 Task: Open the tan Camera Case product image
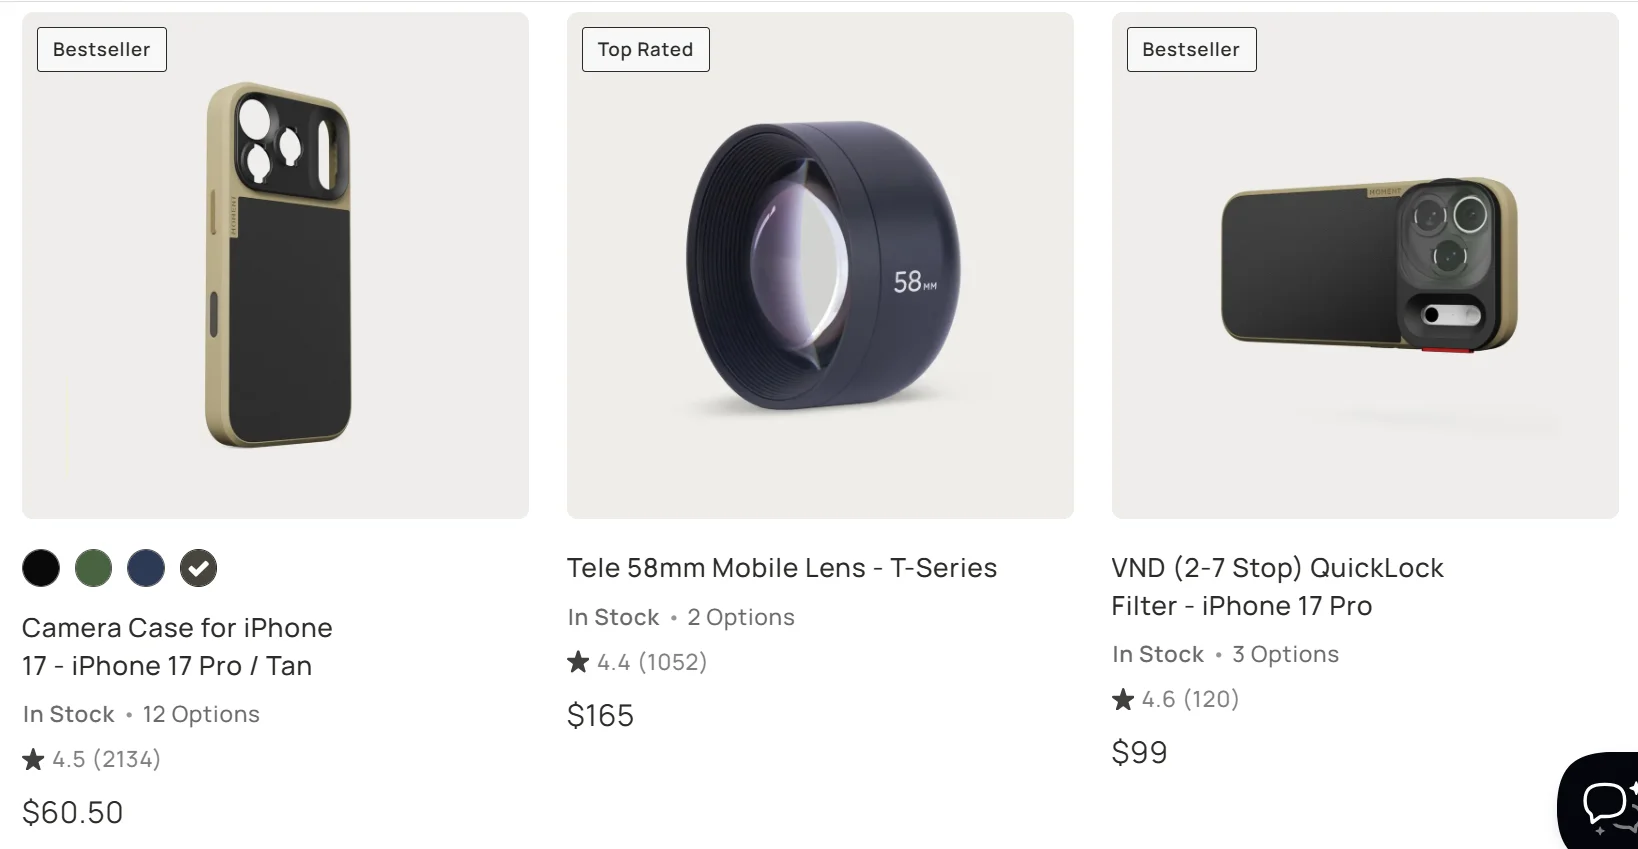point(276,266)
